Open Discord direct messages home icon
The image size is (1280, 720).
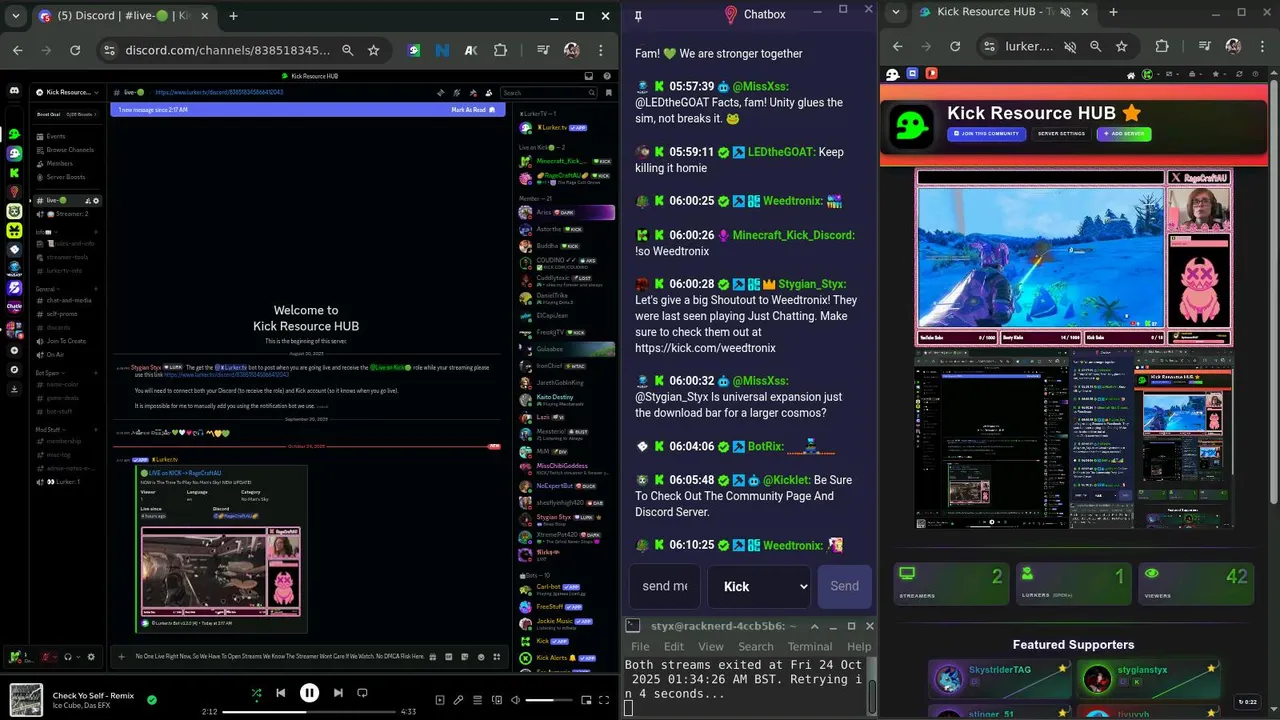tap(14, 91)
